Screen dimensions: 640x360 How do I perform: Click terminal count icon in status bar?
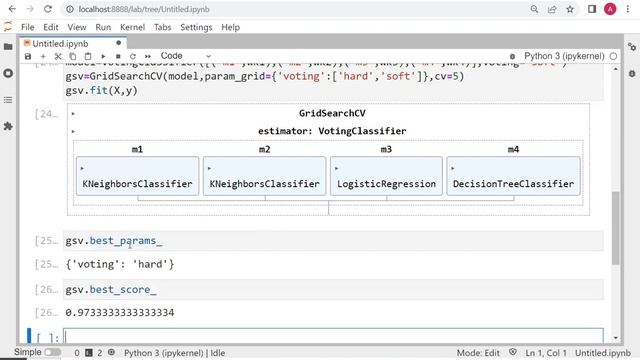89,353
